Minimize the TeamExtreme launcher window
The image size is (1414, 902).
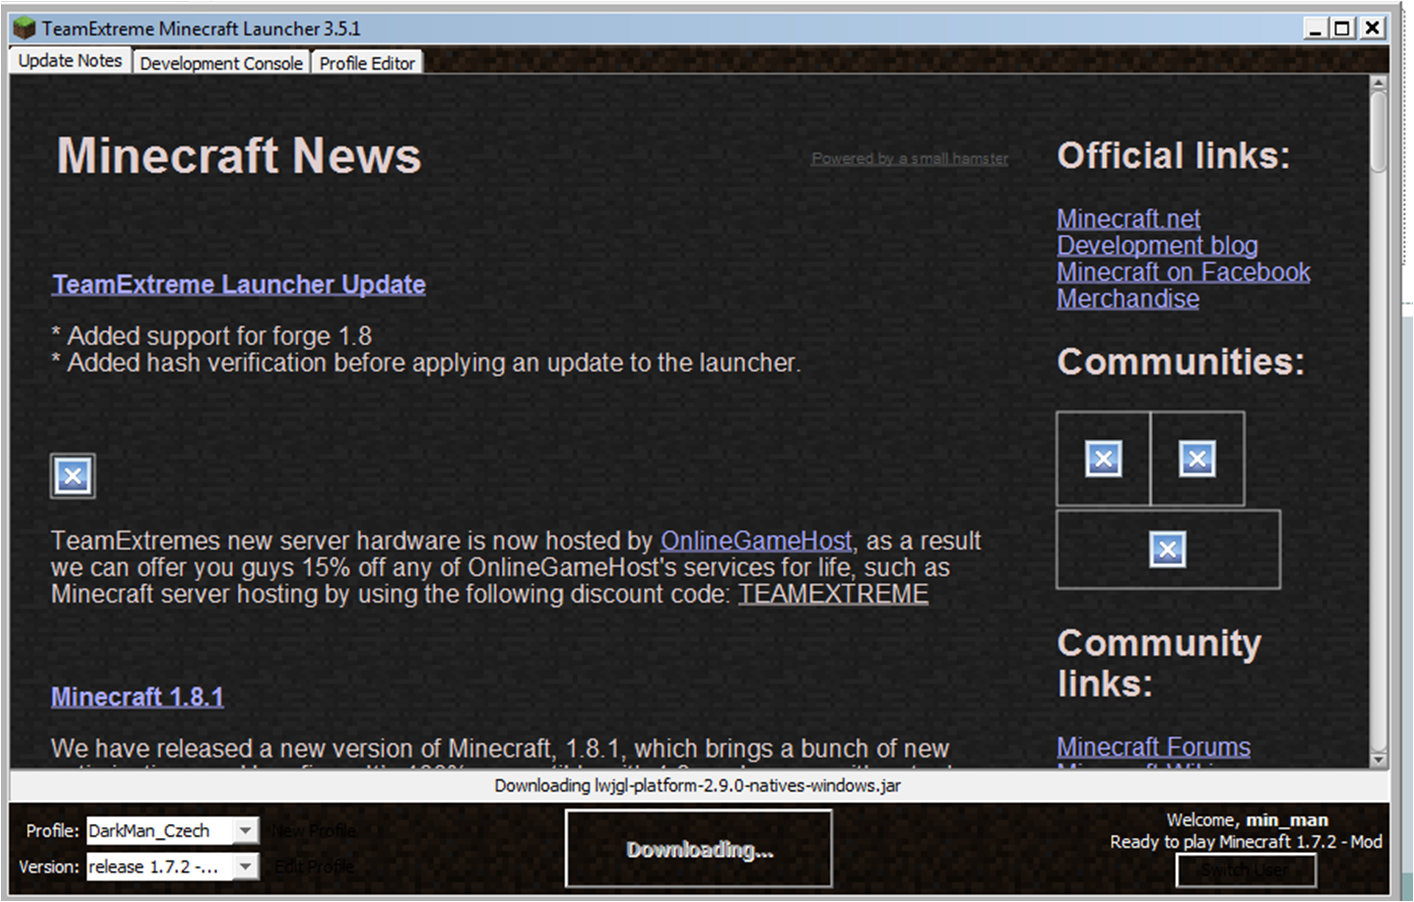[x=1315, y=28]
